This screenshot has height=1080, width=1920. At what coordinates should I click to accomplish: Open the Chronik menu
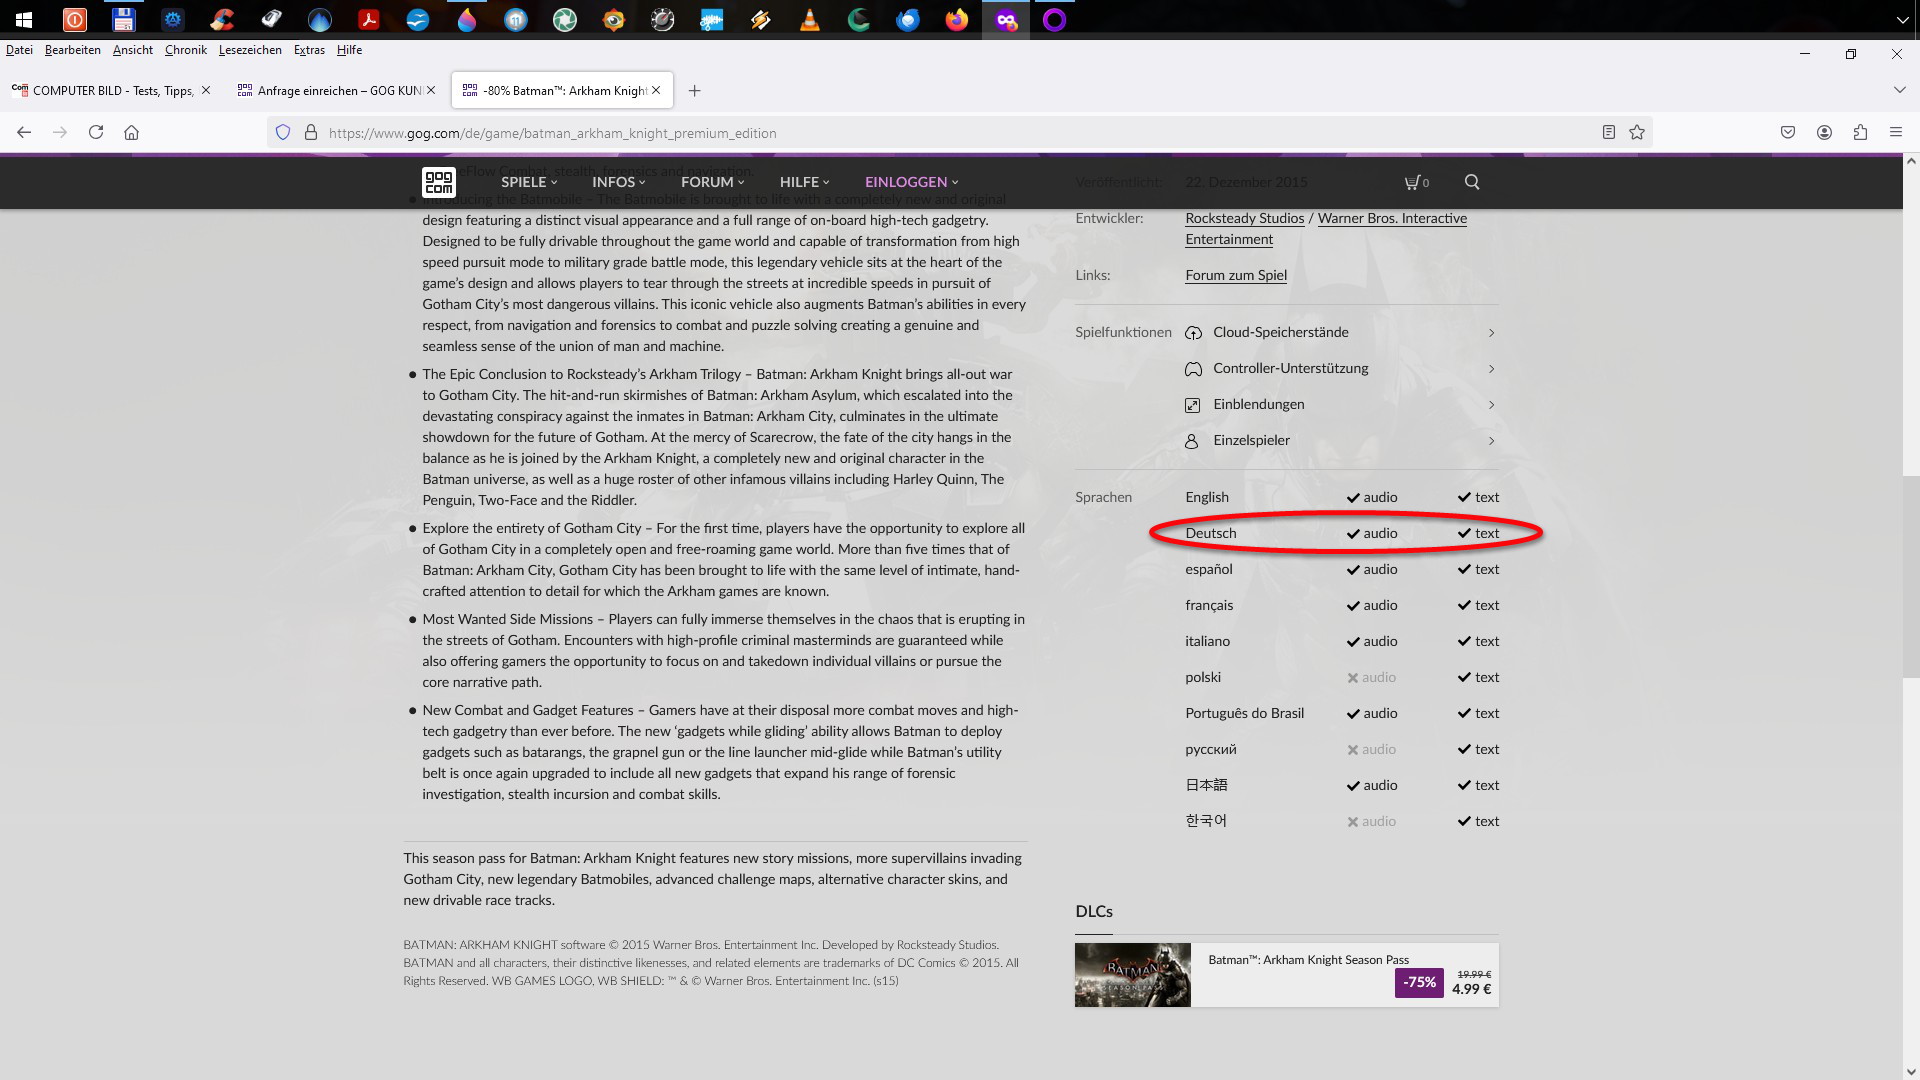pos(186,50)
